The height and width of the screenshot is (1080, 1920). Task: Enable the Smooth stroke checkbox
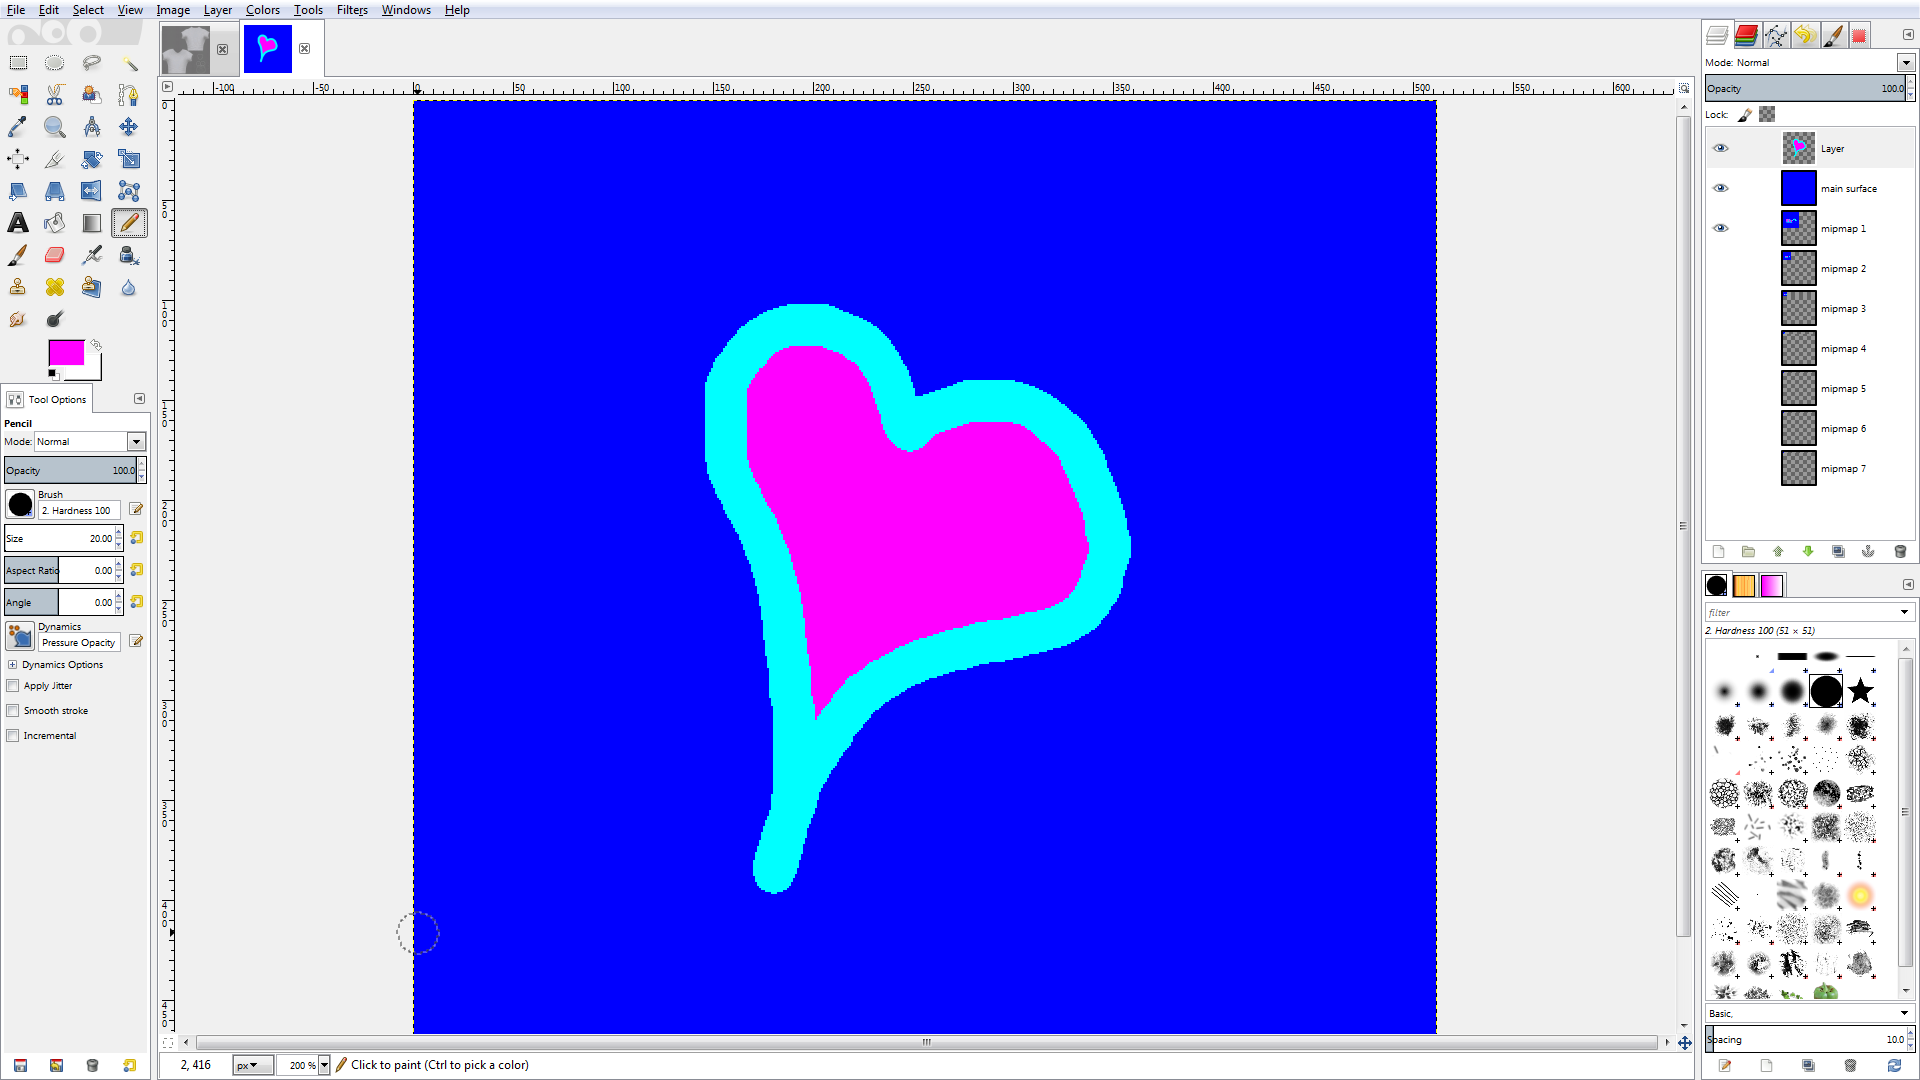[x=13, y=711]
